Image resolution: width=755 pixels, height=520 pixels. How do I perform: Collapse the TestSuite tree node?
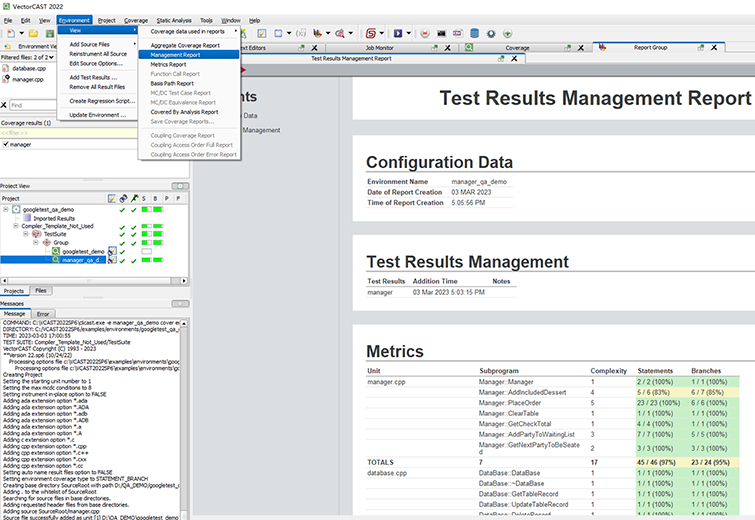tap(26, 234)
